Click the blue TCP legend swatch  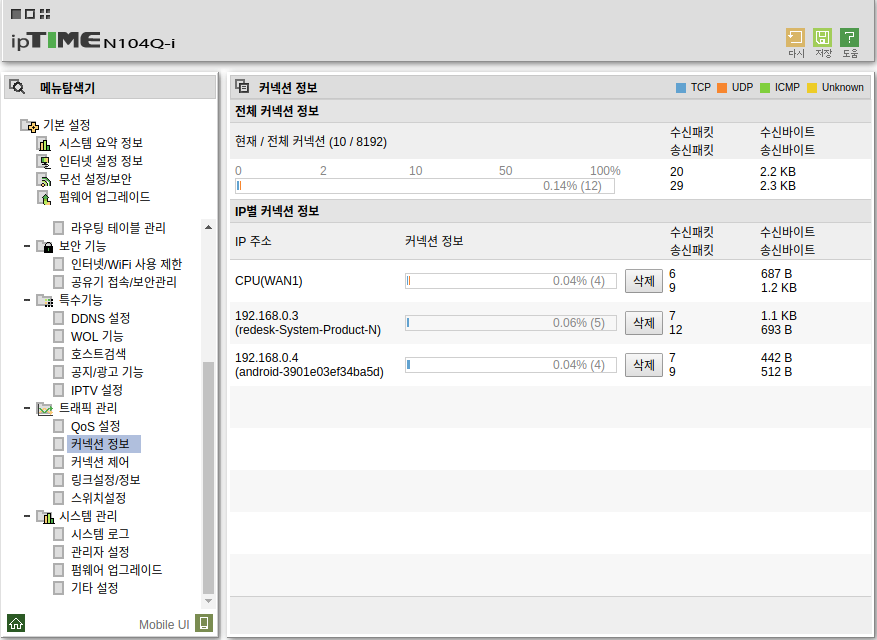(x=681, y=88)
